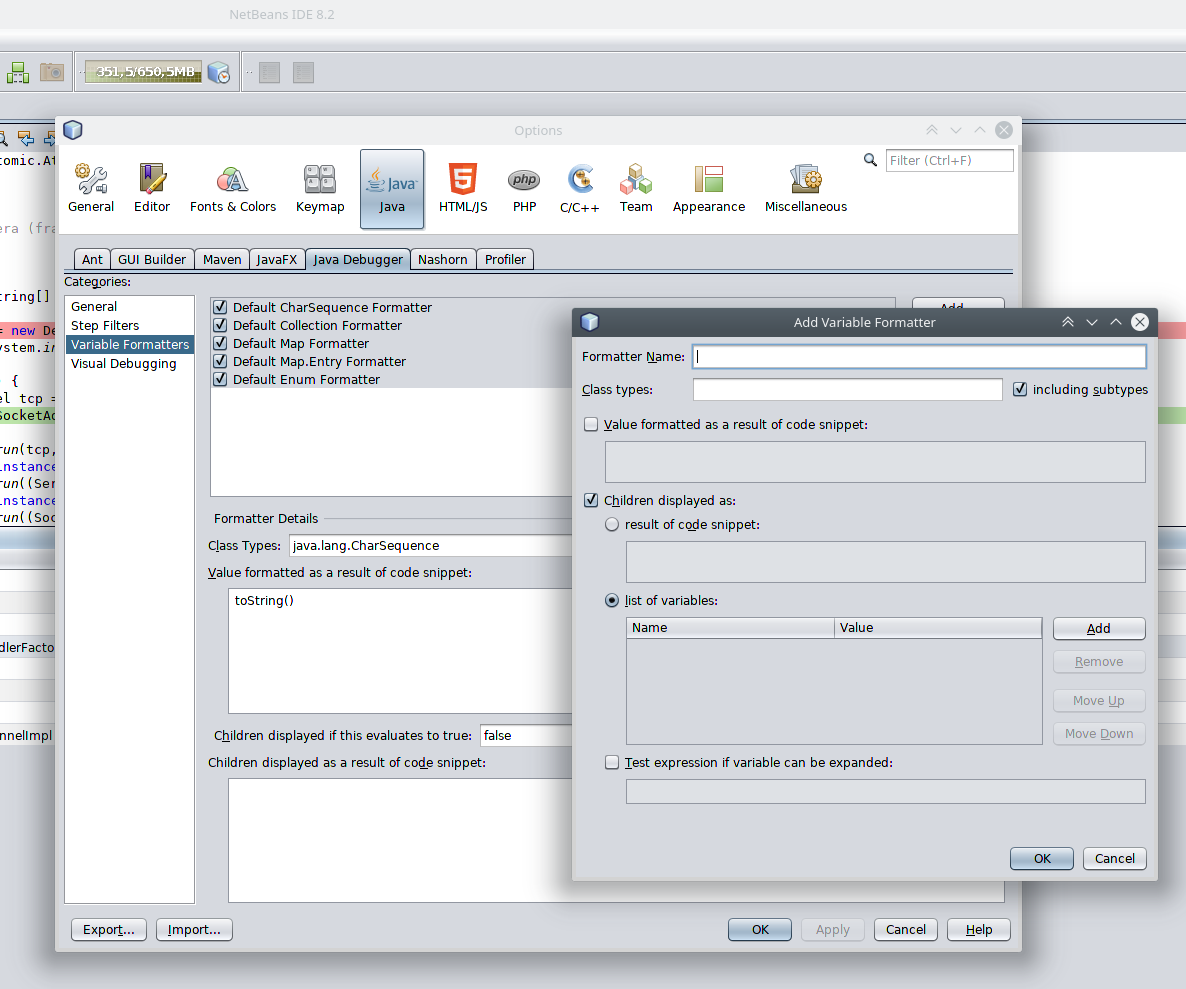1186x989 pixels.
Task: Enable Value formatted as code snippet checkbox
Action: [591, 424]
